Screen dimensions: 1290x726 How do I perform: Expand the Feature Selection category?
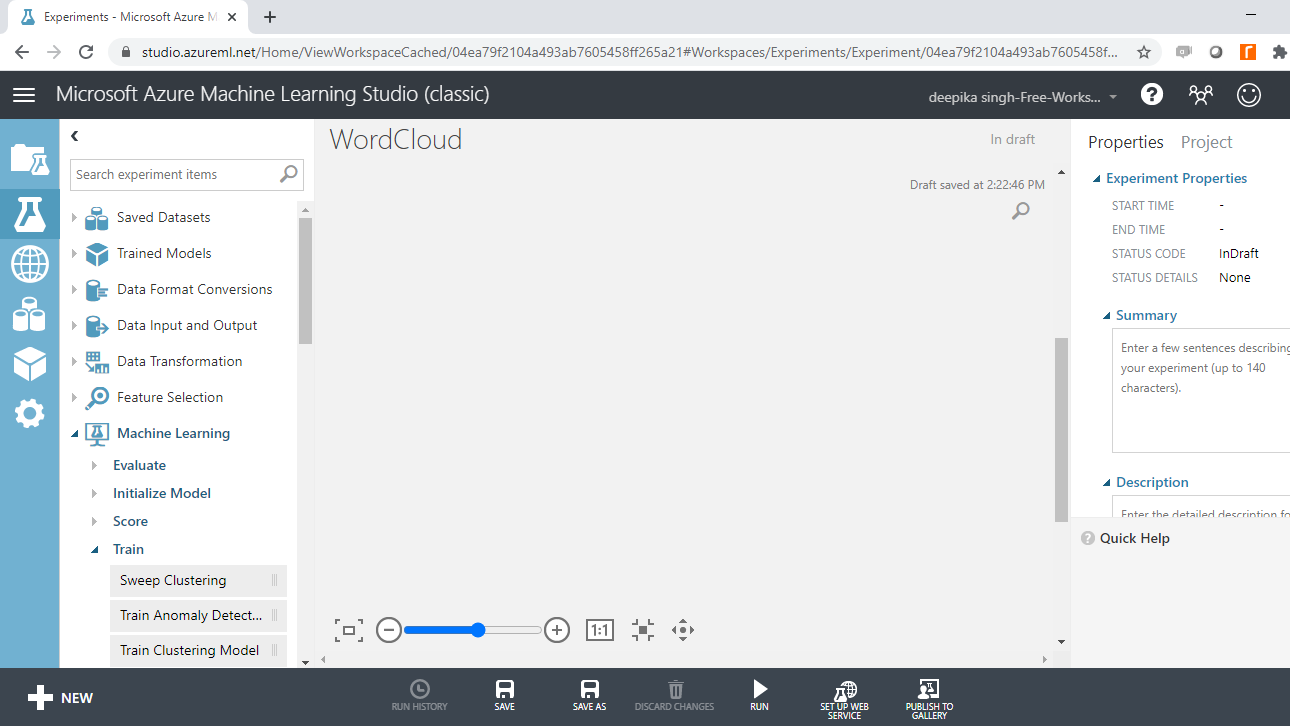74,397
